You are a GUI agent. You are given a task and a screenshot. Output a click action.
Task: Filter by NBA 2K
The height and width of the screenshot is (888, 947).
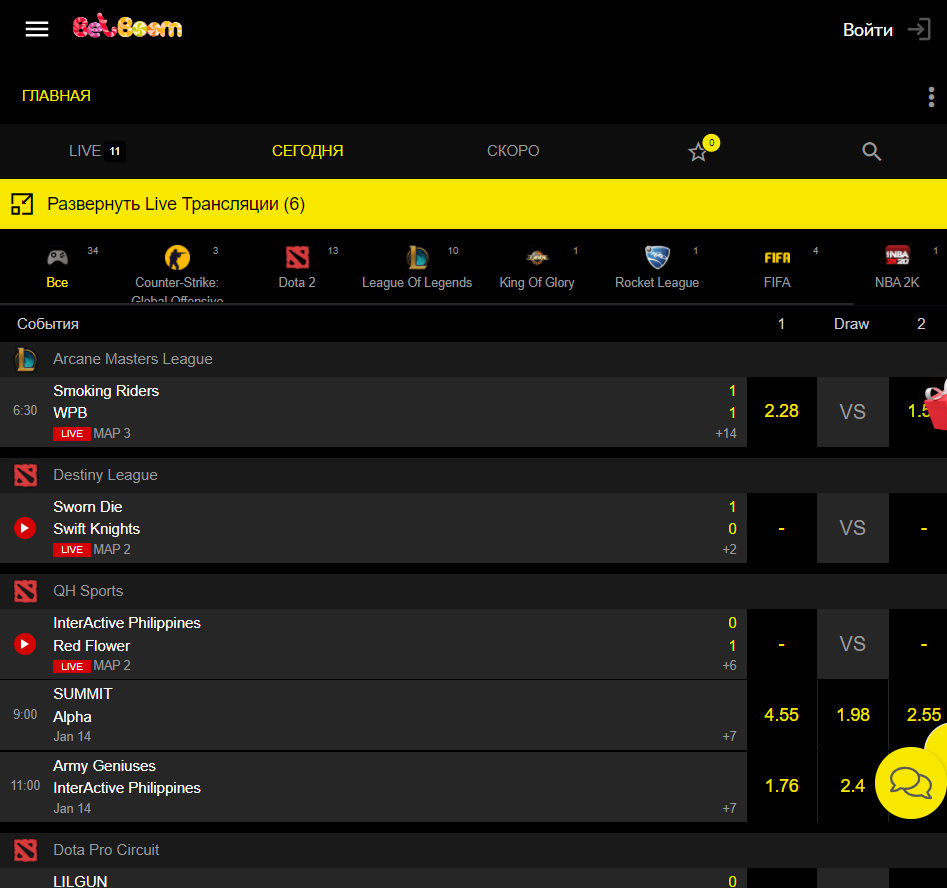(897, 268)
